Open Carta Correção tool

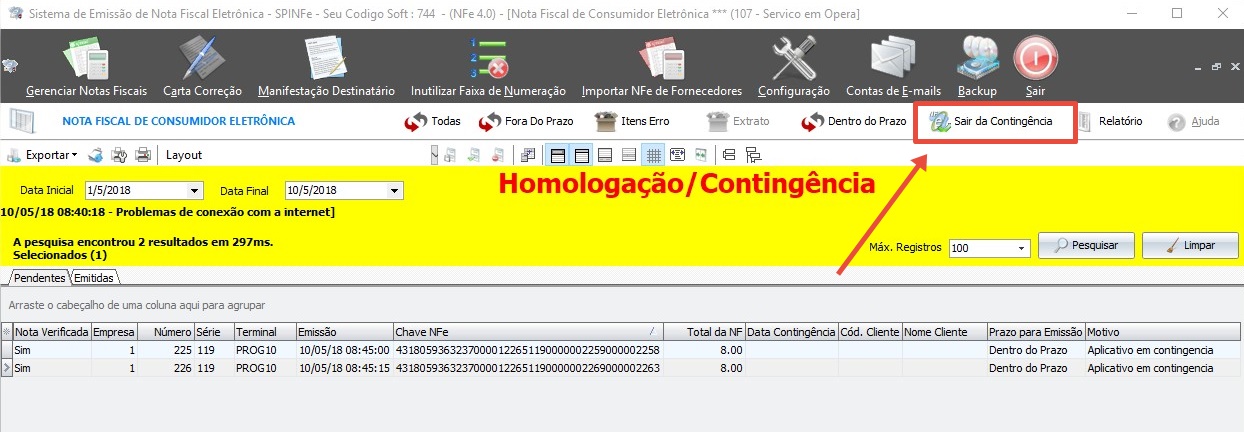(202, 67)
